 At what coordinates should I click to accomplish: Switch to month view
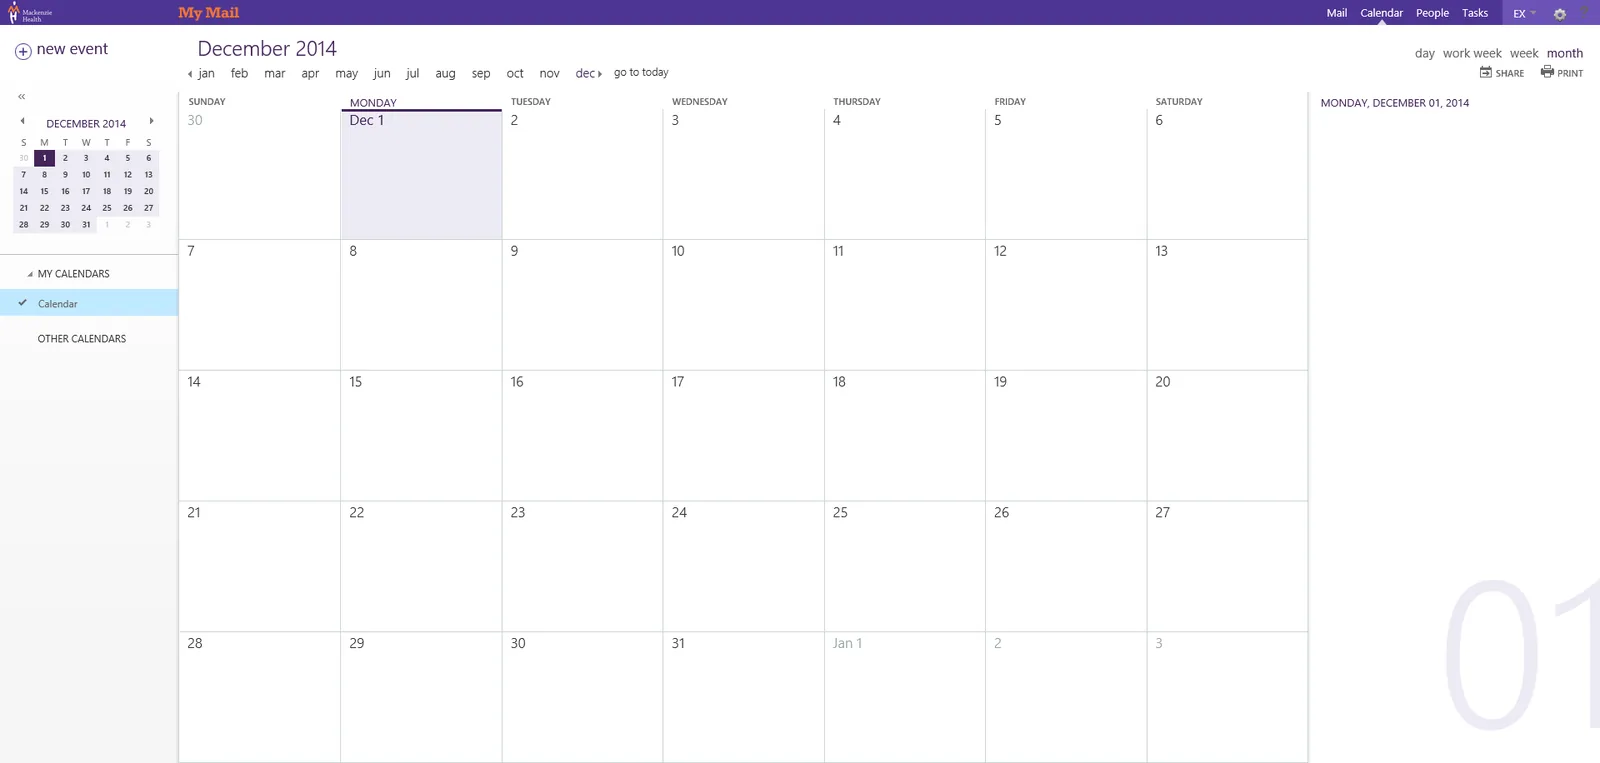click(1565, 54)
